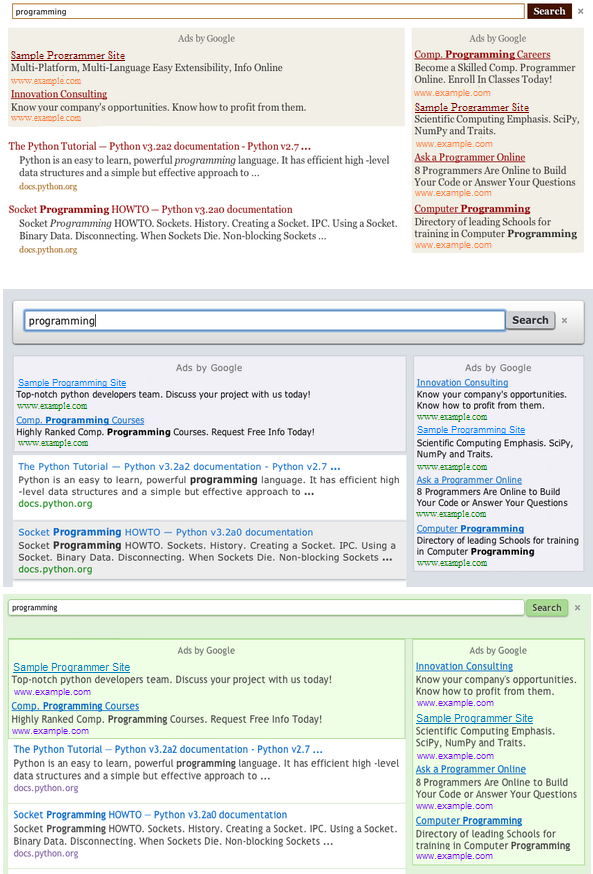Viewport: 593px width, 874px height.
Task: Open 'The Python Tutorial' result in blue-themed panel
Action: pyautogui.click(x=179, y=467)
